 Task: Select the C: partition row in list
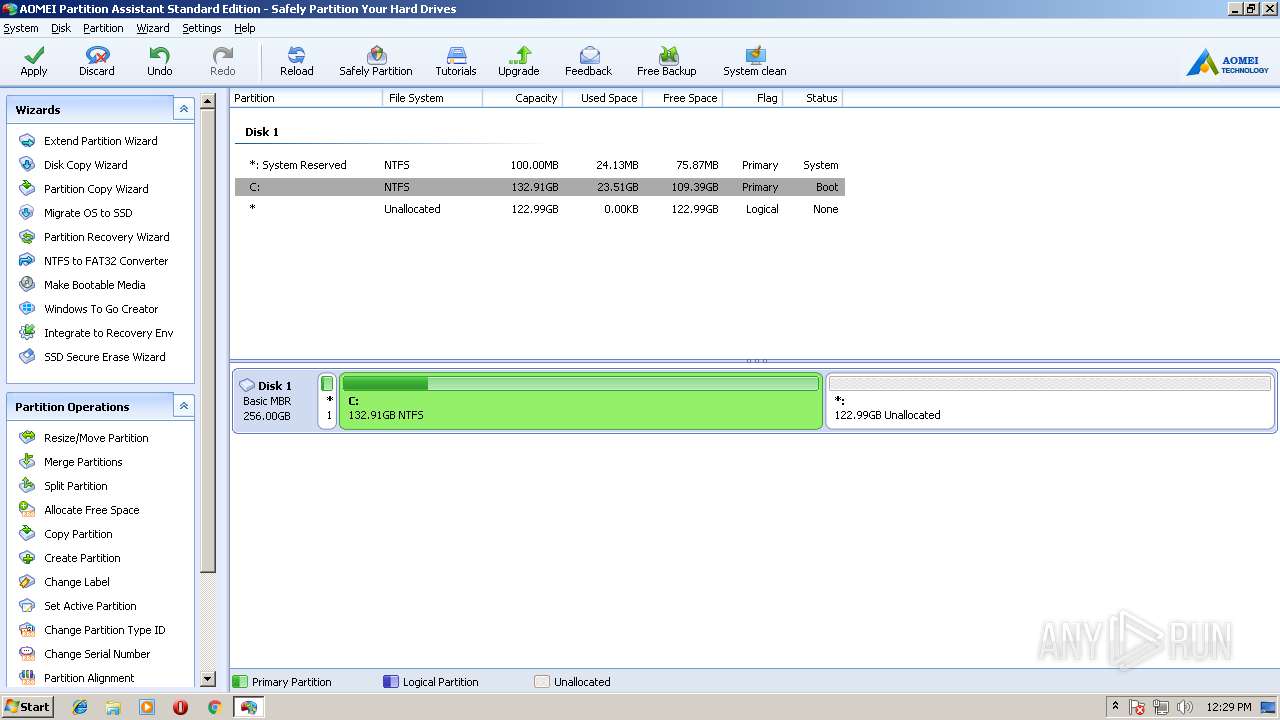(540, 187)
